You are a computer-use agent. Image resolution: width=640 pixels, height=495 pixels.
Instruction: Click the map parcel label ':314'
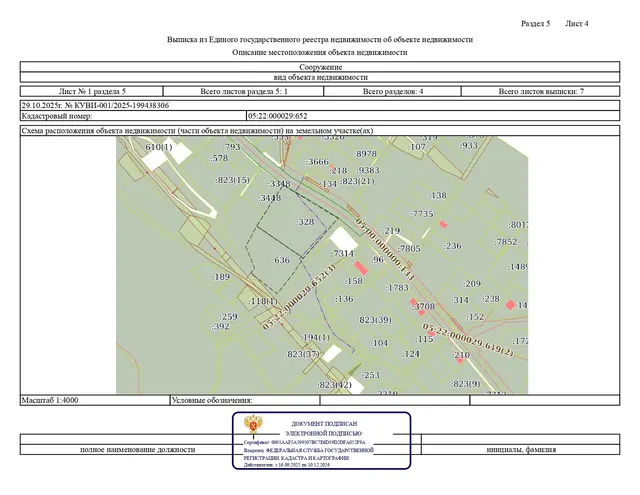(460, 300)
